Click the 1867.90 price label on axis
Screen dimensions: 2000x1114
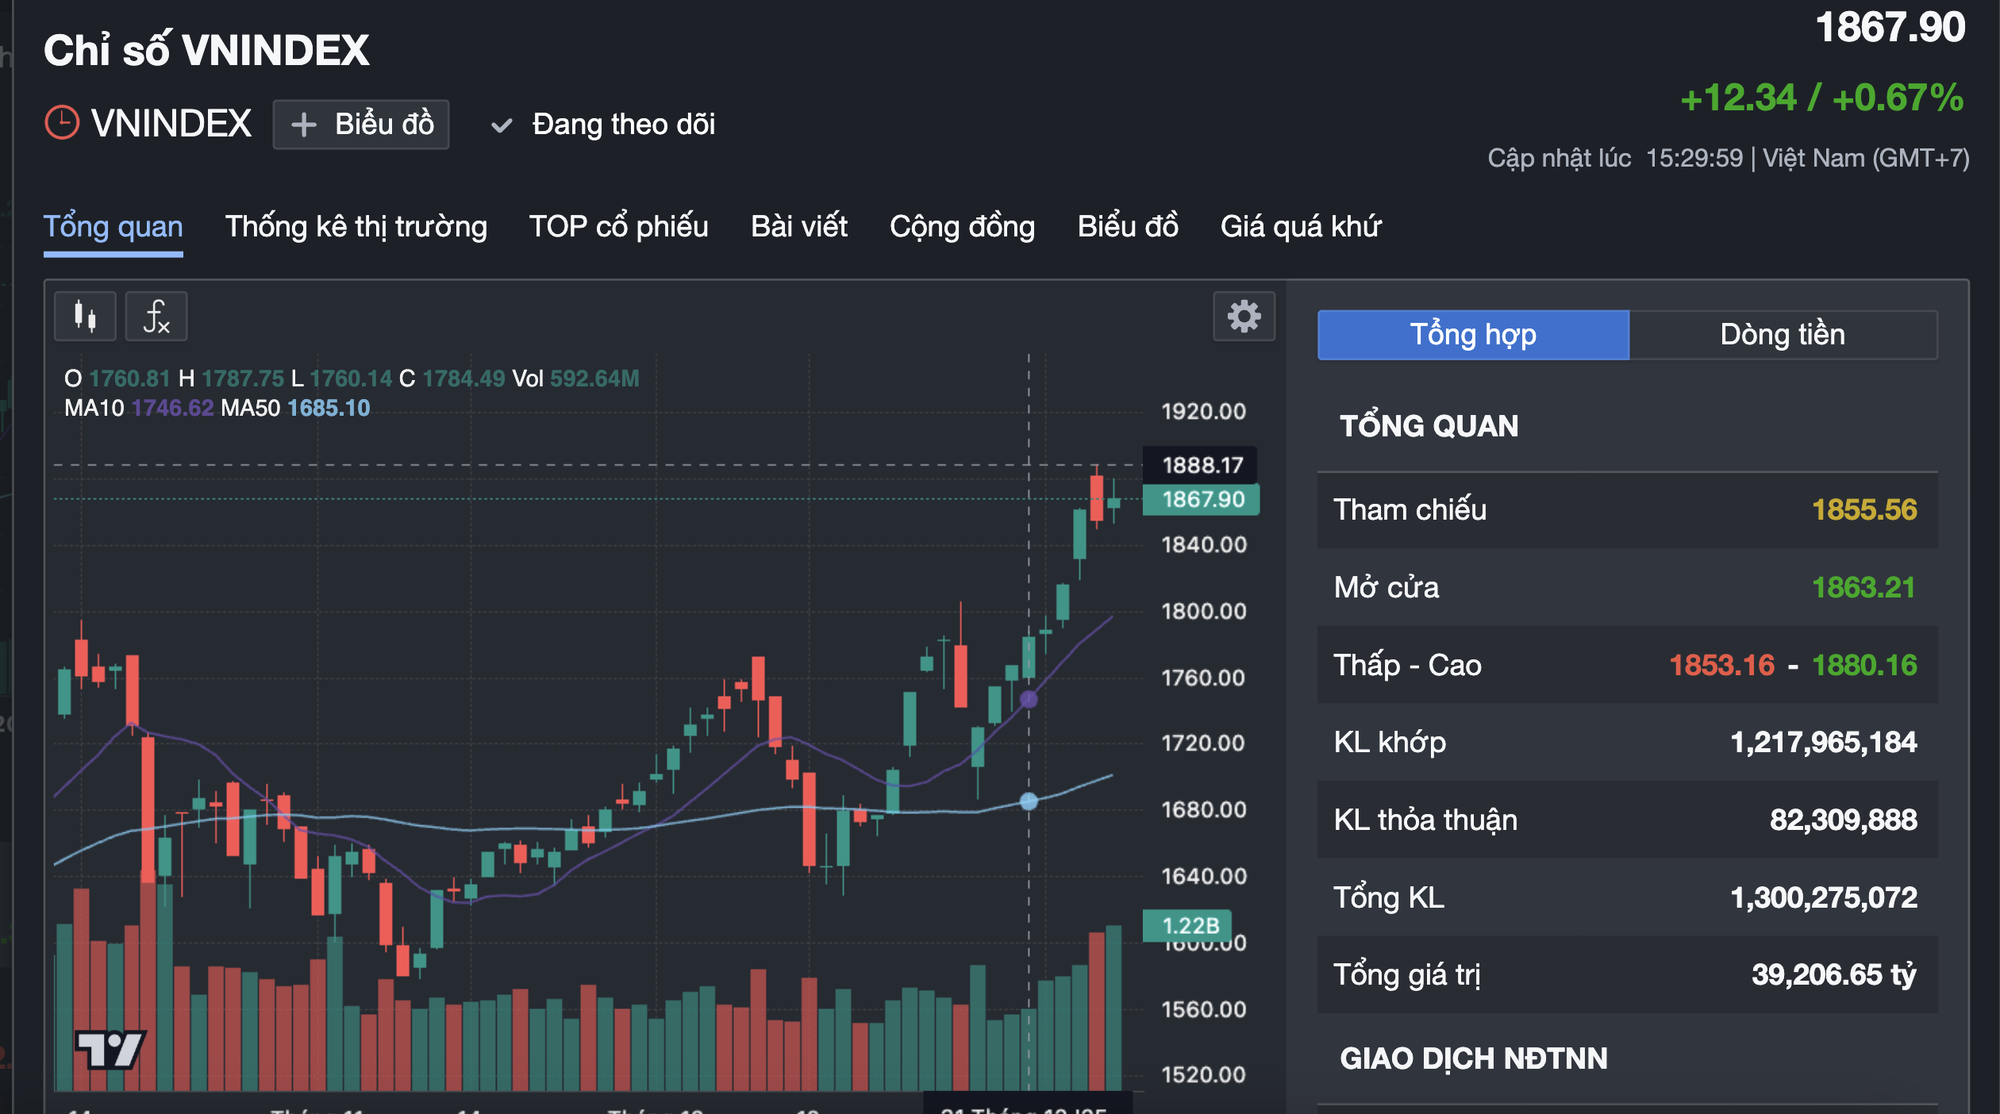pos(1203,500)
